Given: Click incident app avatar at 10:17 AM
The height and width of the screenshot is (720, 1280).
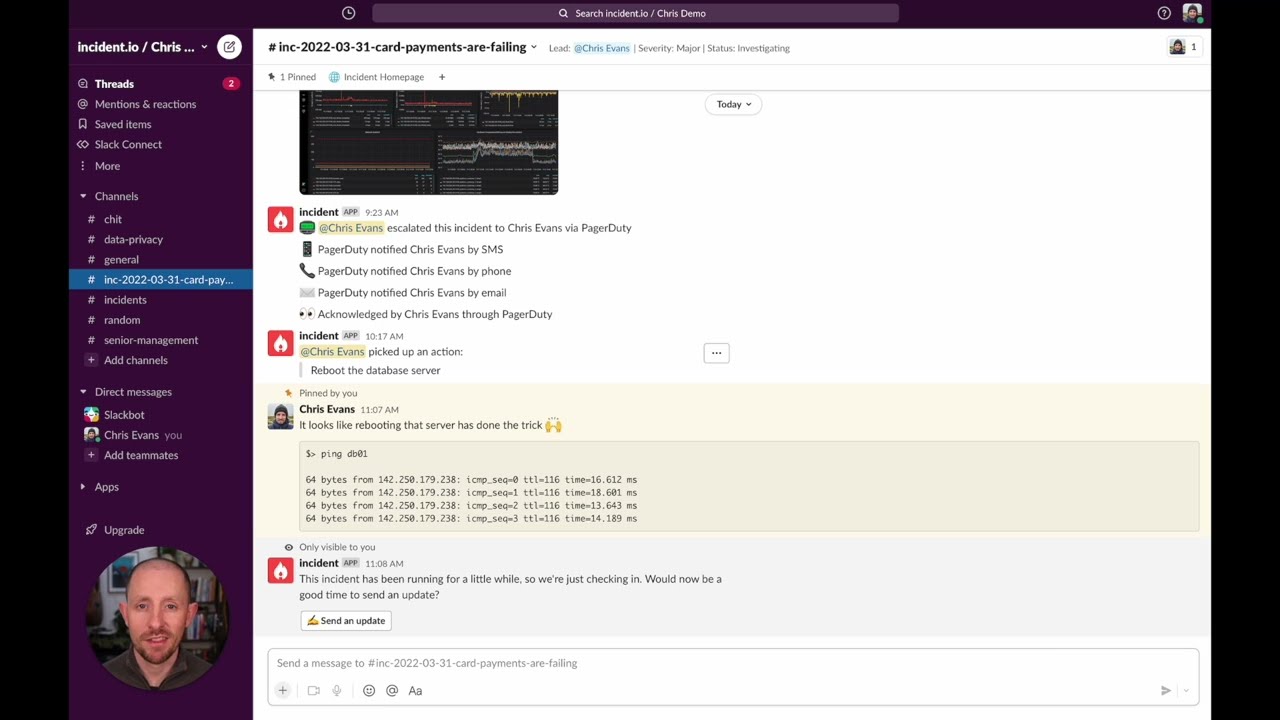Looking at the screenshot, I should pos(280,344).
